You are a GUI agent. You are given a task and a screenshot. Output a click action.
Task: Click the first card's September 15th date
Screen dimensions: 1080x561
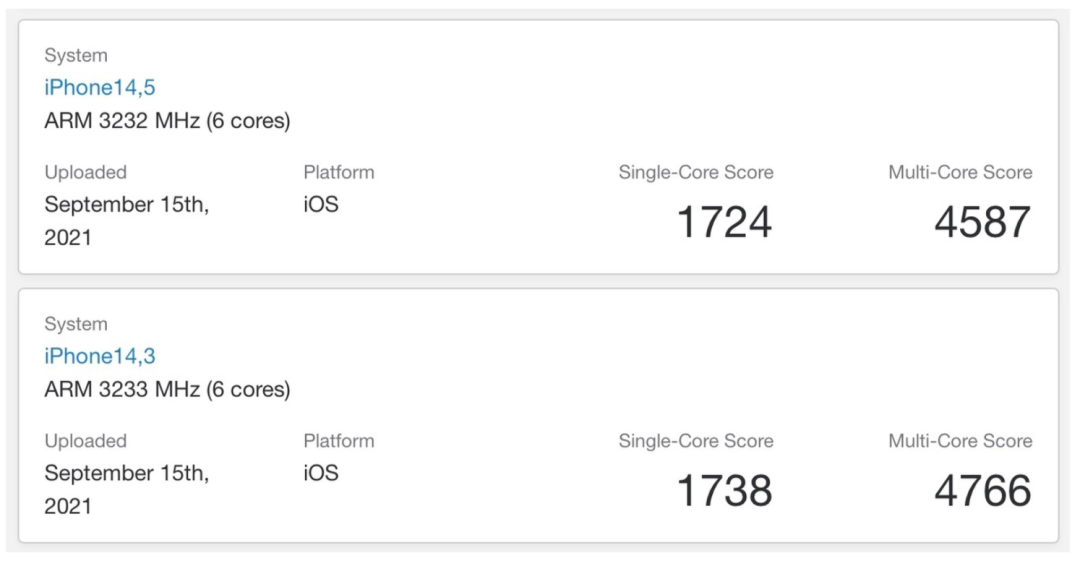click(126, 205)
